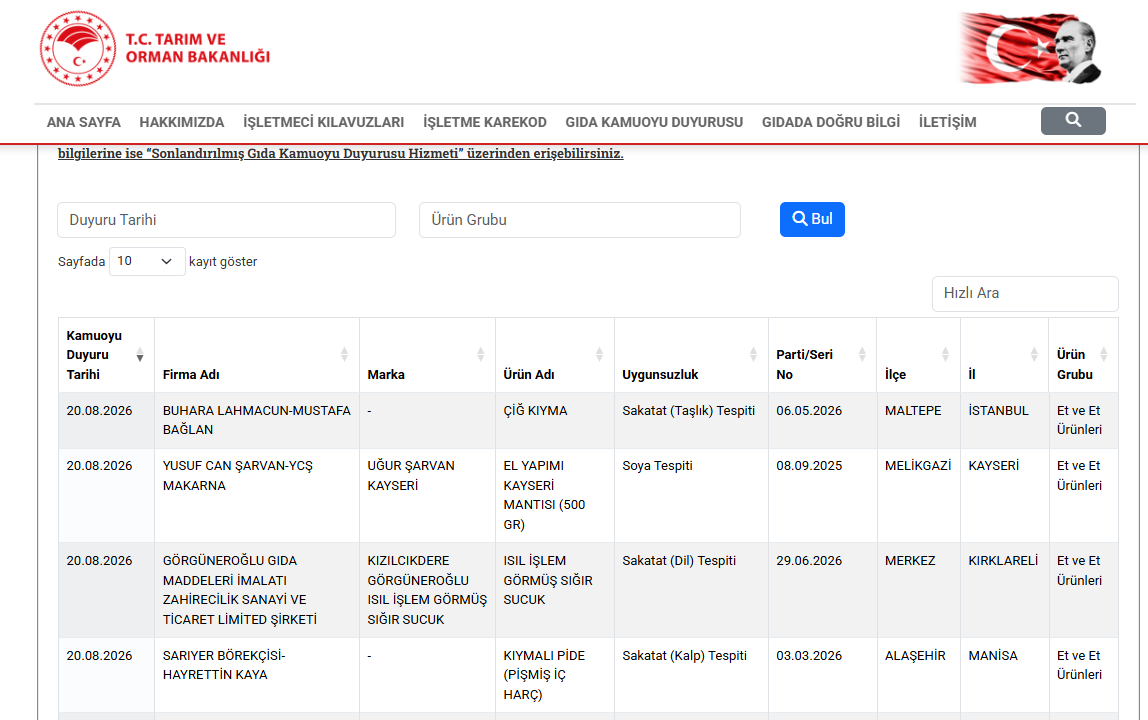Select district cell ALAŞEHİR
This screenshot has width=1148, height=720.
[918, 675]
